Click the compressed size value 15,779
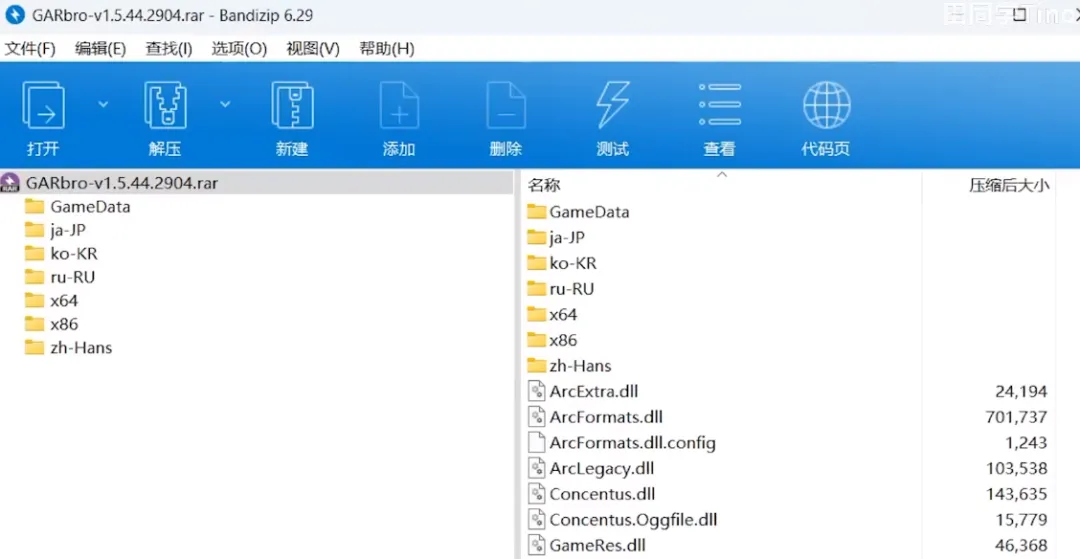Image resolution: width=1080 pixels, height=559 pixels. (x=1021, y=520)
